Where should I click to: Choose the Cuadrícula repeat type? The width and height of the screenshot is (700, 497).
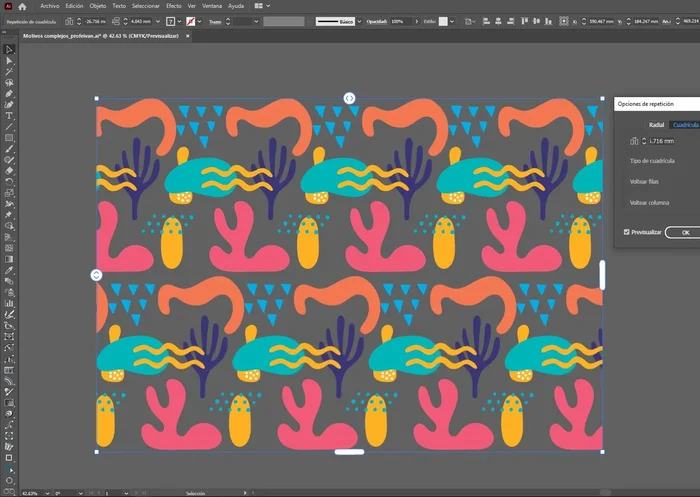[x=685, y=125]
